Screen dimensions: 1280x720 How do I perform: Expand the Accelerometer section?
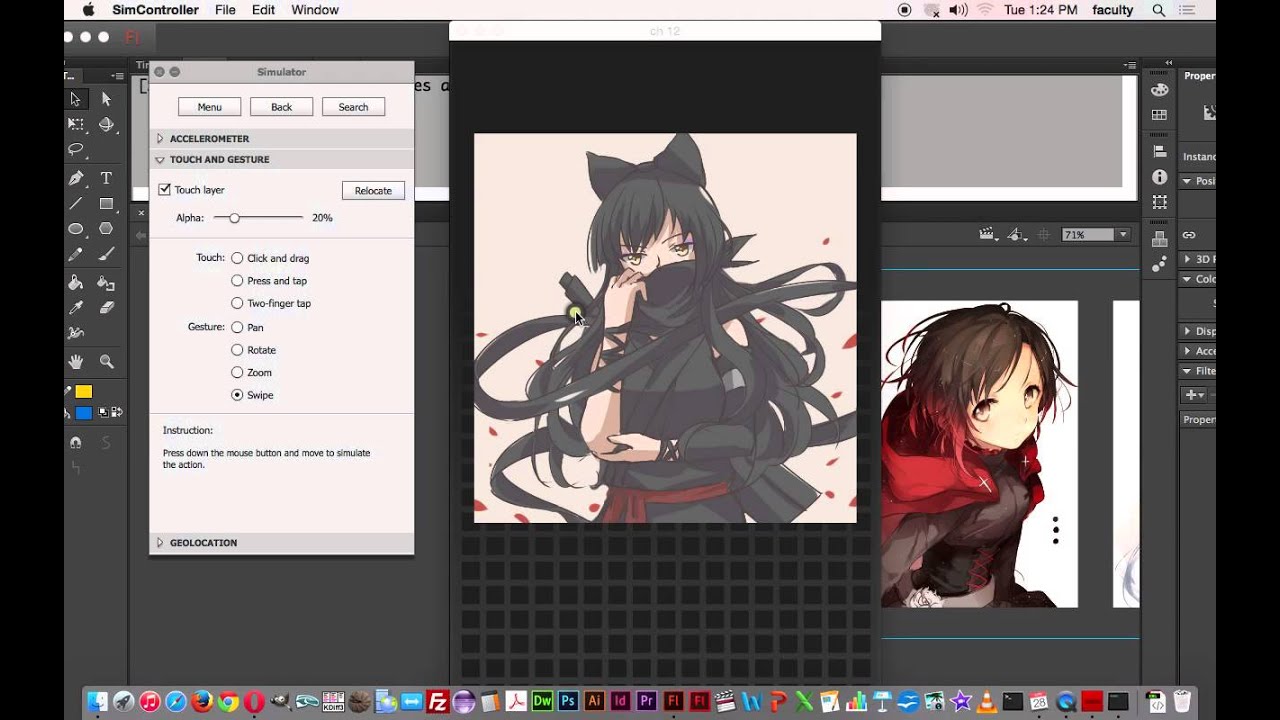[160, 139]
